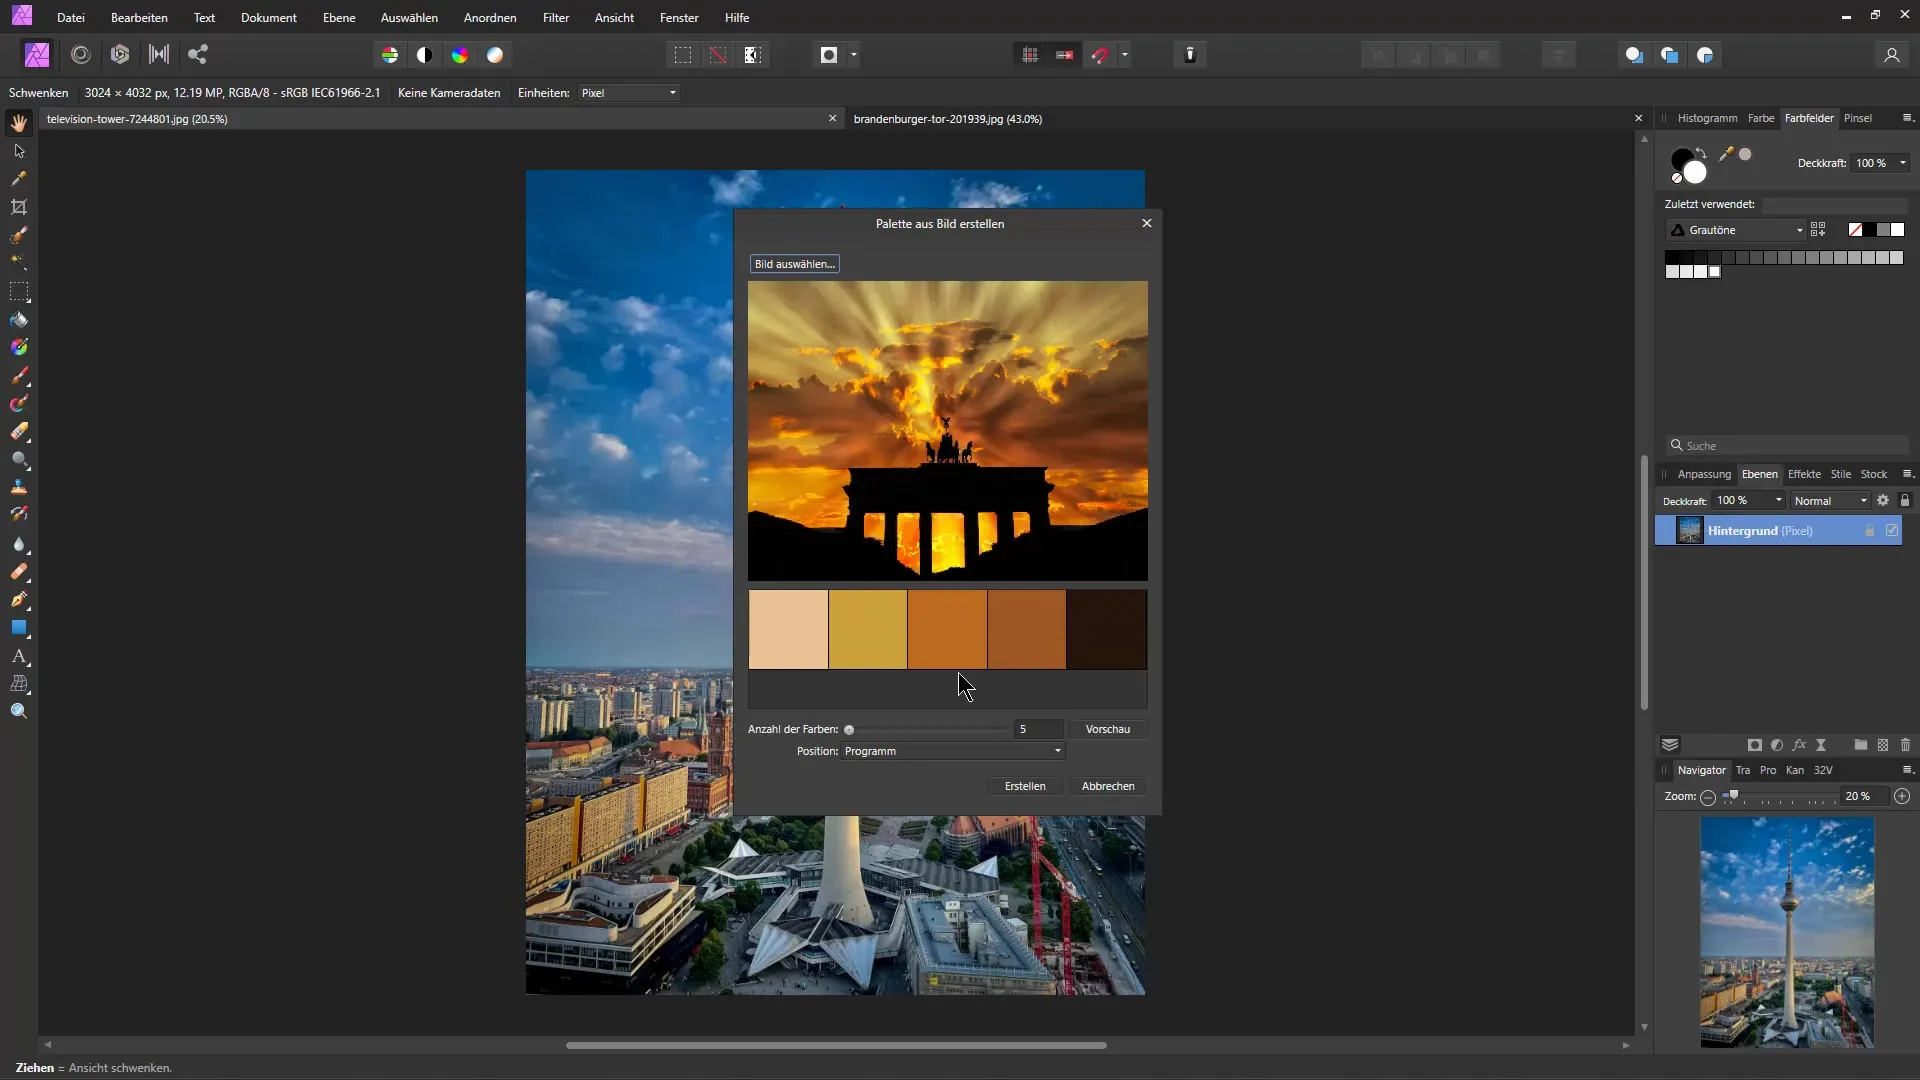Toggle the snapping magnet button

[1100, 55]
